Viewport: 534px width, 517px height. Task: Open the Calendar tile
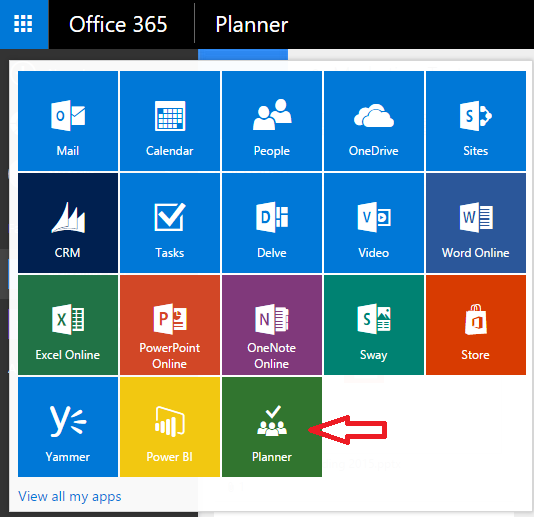[x=170, y=121]
